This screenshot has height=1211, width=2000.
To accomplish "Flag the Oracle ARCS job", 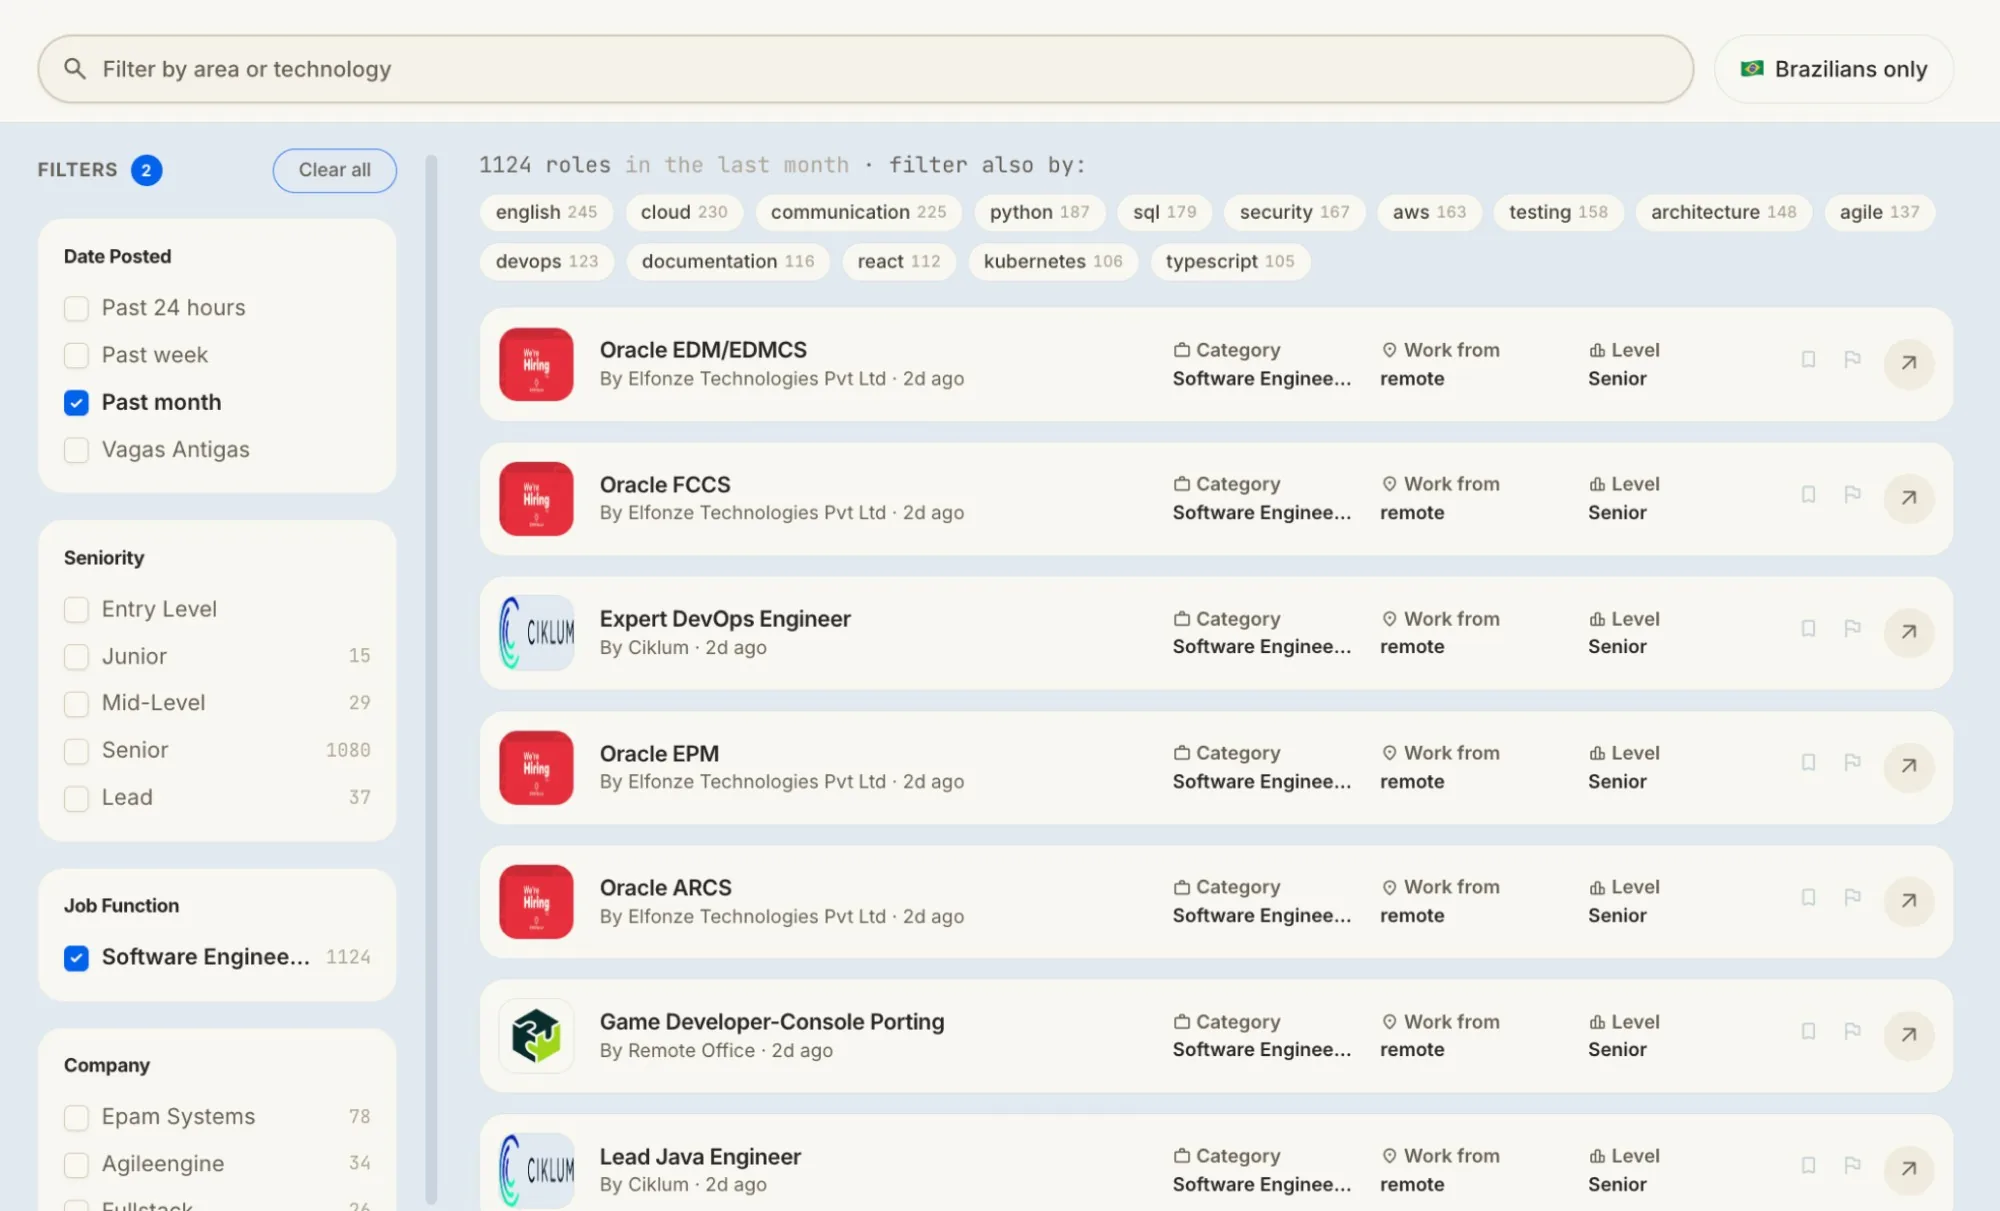I will [x=1852, y=898].
